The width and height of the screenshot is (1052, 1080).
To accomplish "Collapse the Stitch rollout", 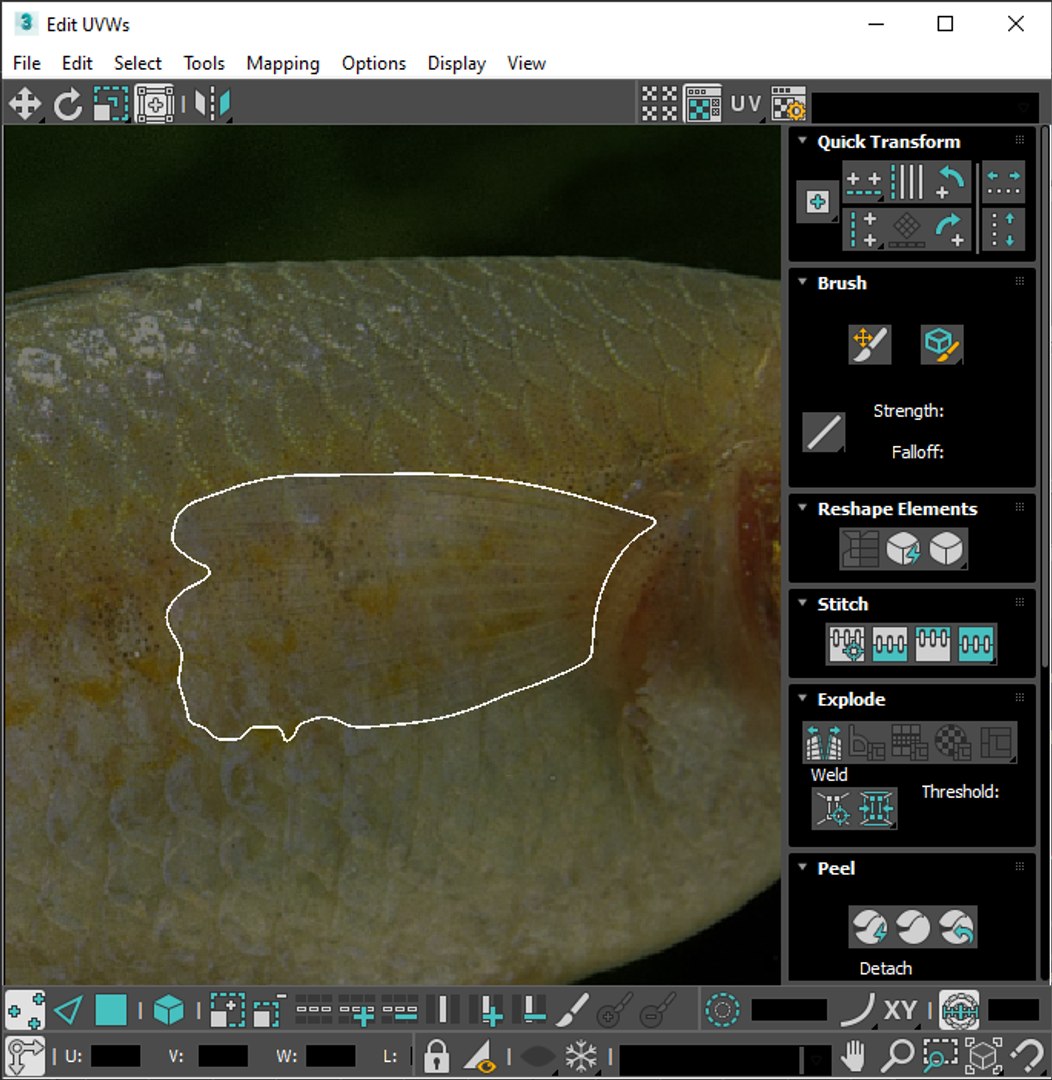I will point(802,603).
